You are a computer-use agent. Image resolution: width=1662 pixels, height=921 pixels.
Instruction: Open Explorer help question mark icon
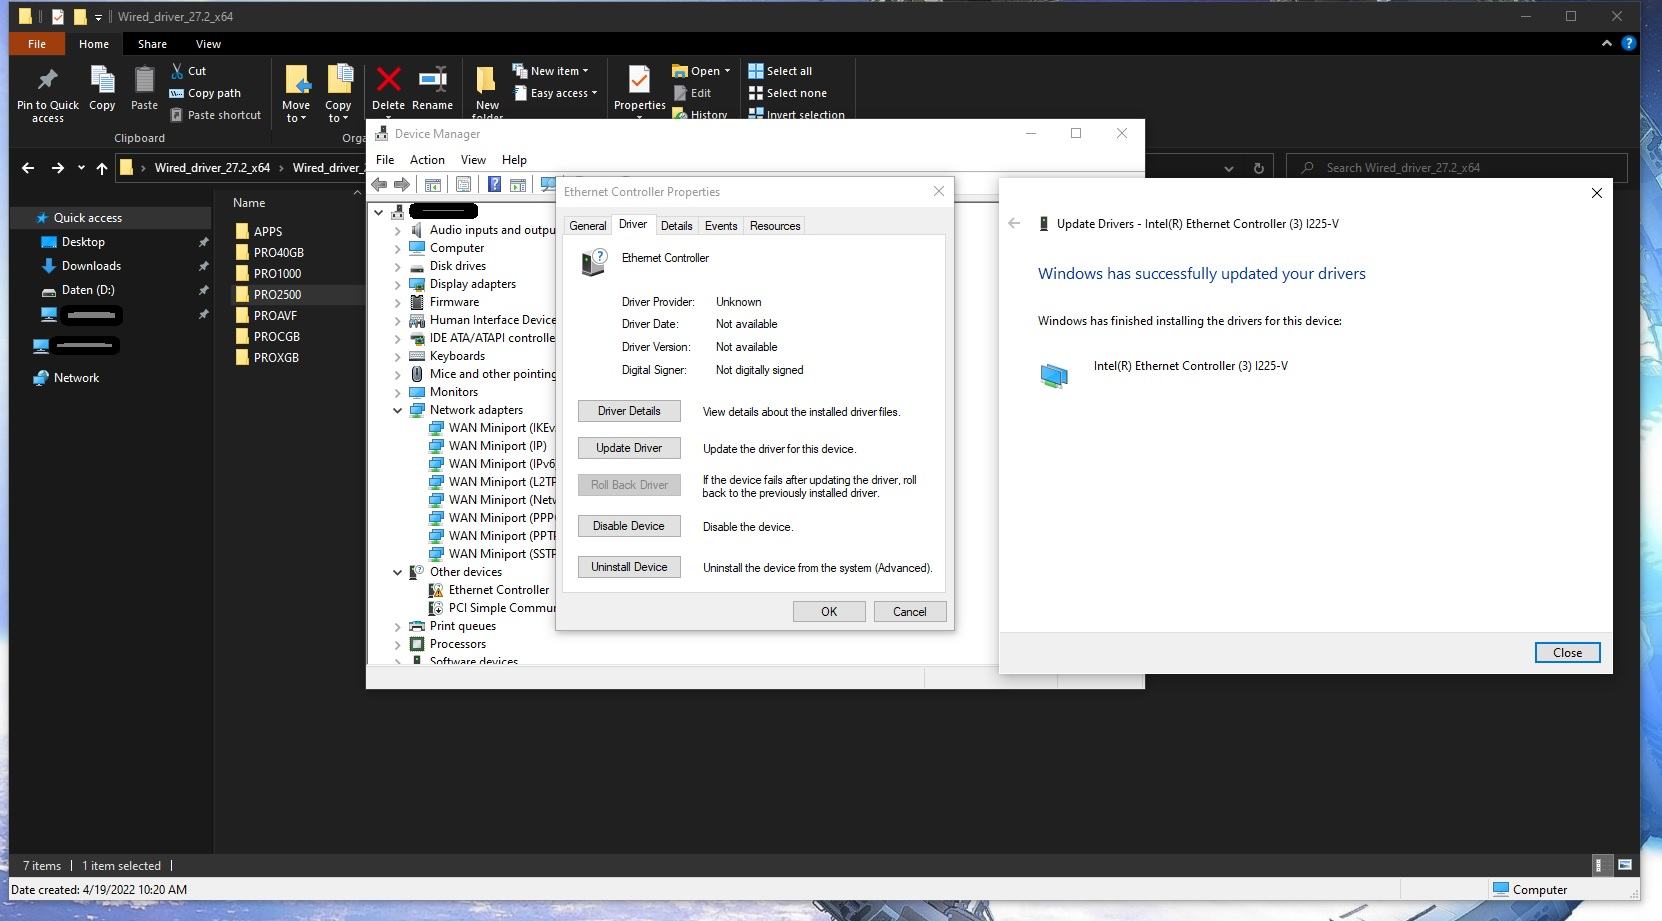tap(1628, 44)
